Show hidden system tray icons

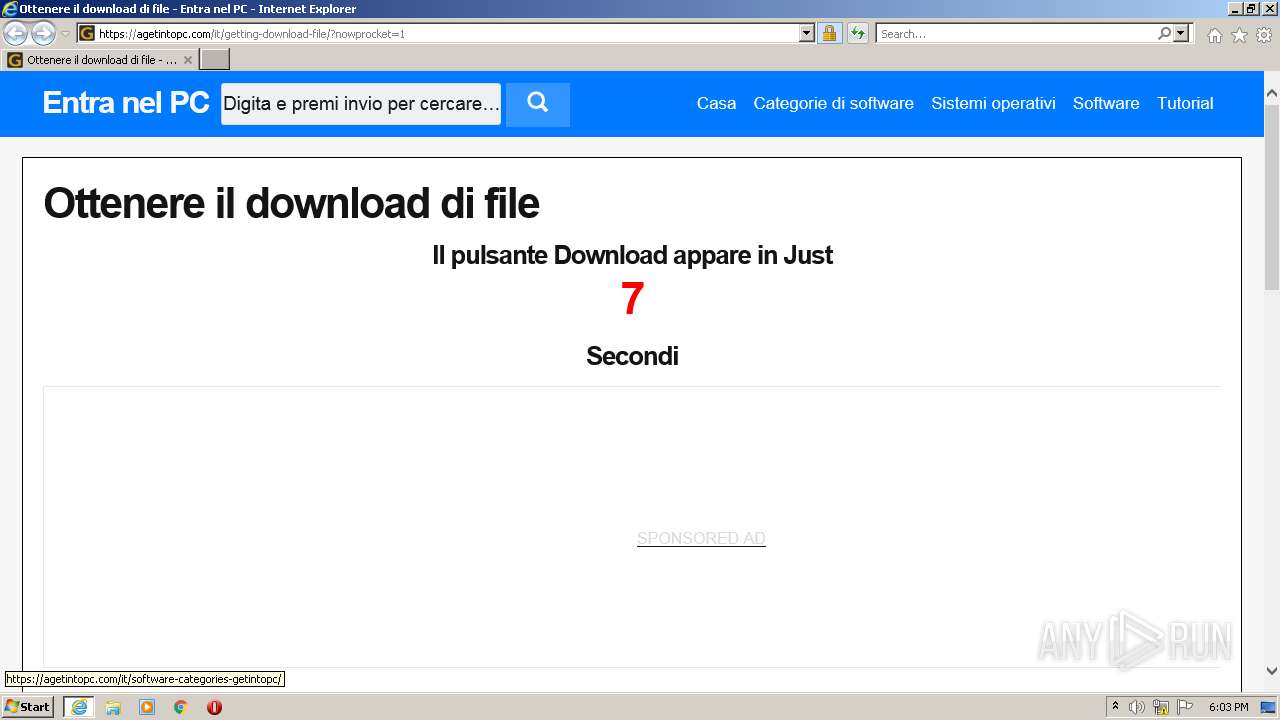[x=1116, y=707]
